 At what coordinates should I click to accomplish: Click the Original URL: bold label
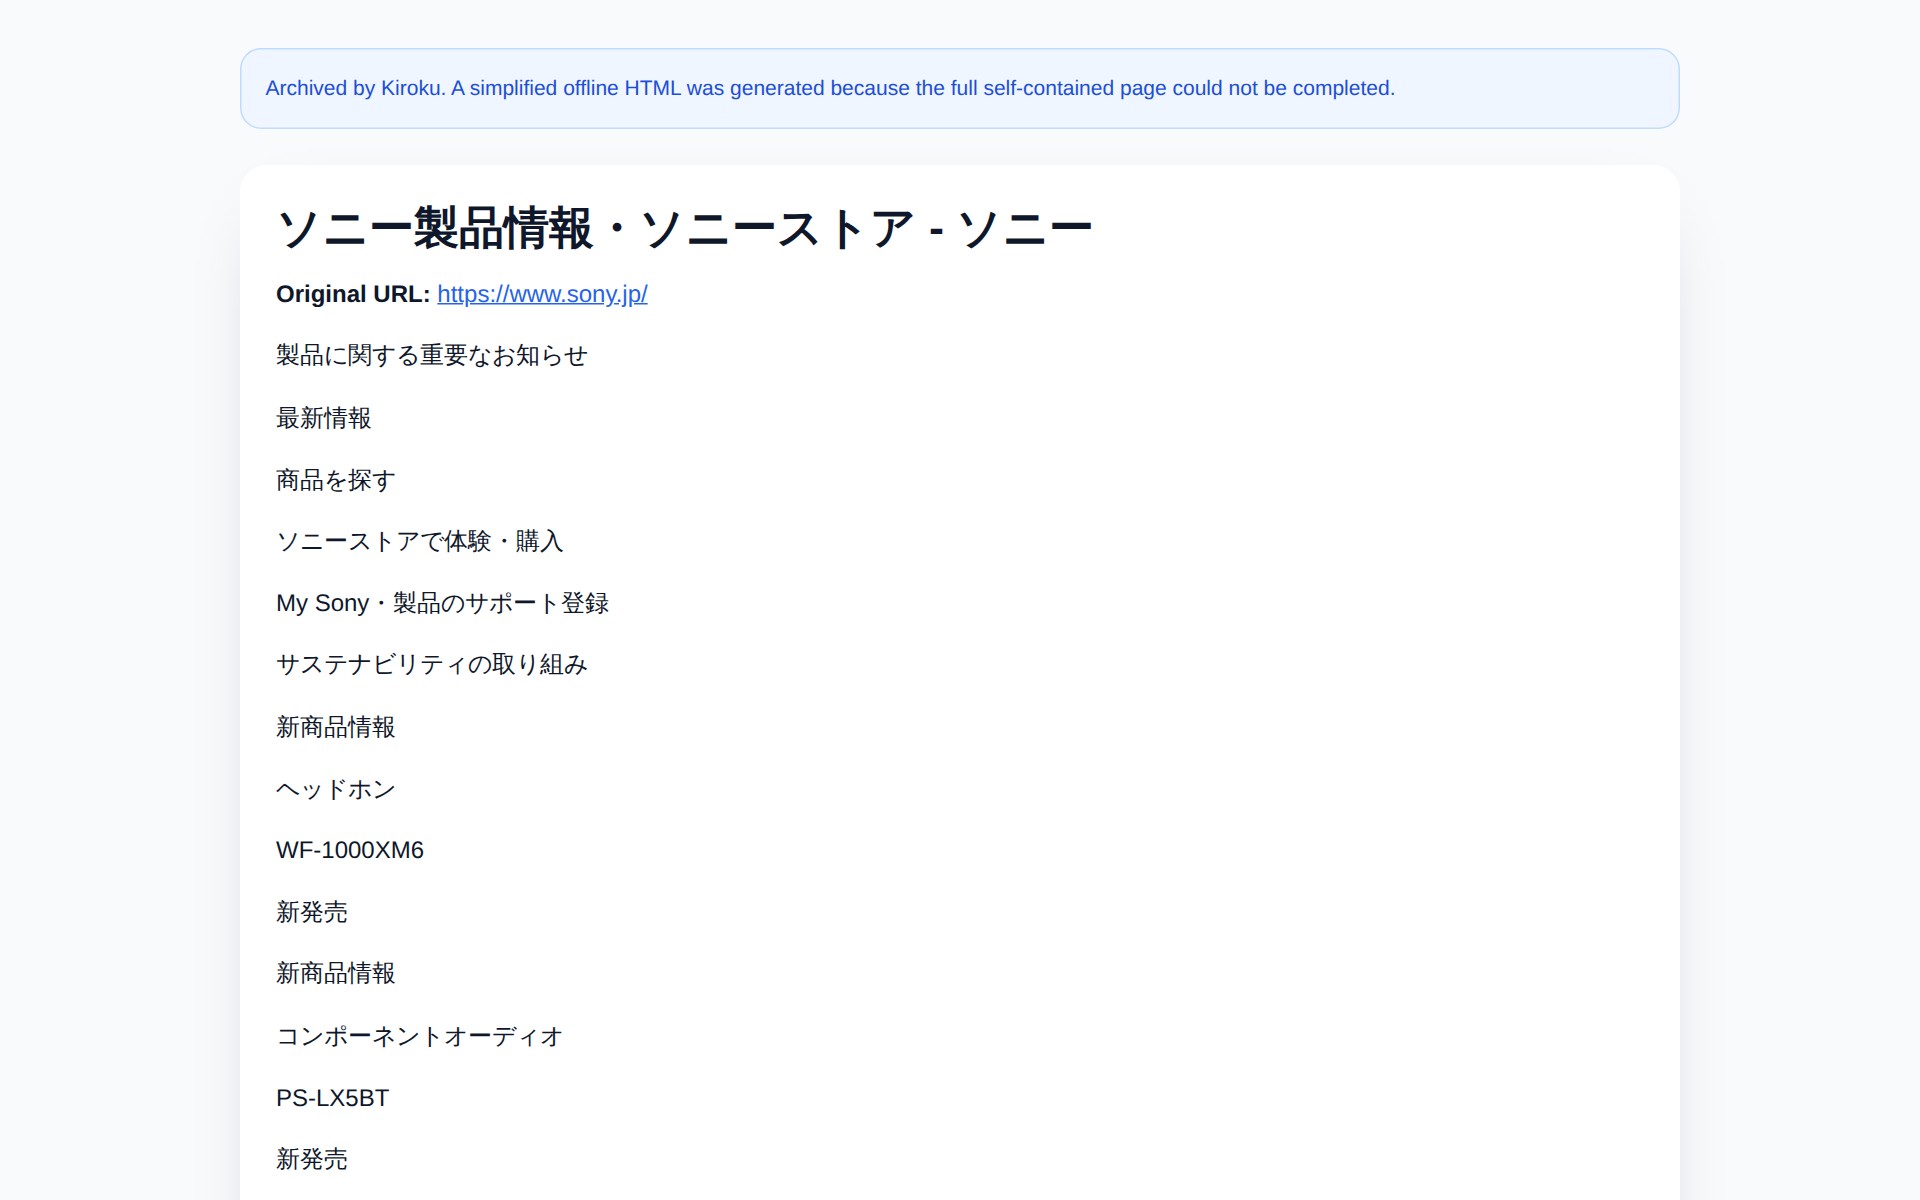click(349, 294)
